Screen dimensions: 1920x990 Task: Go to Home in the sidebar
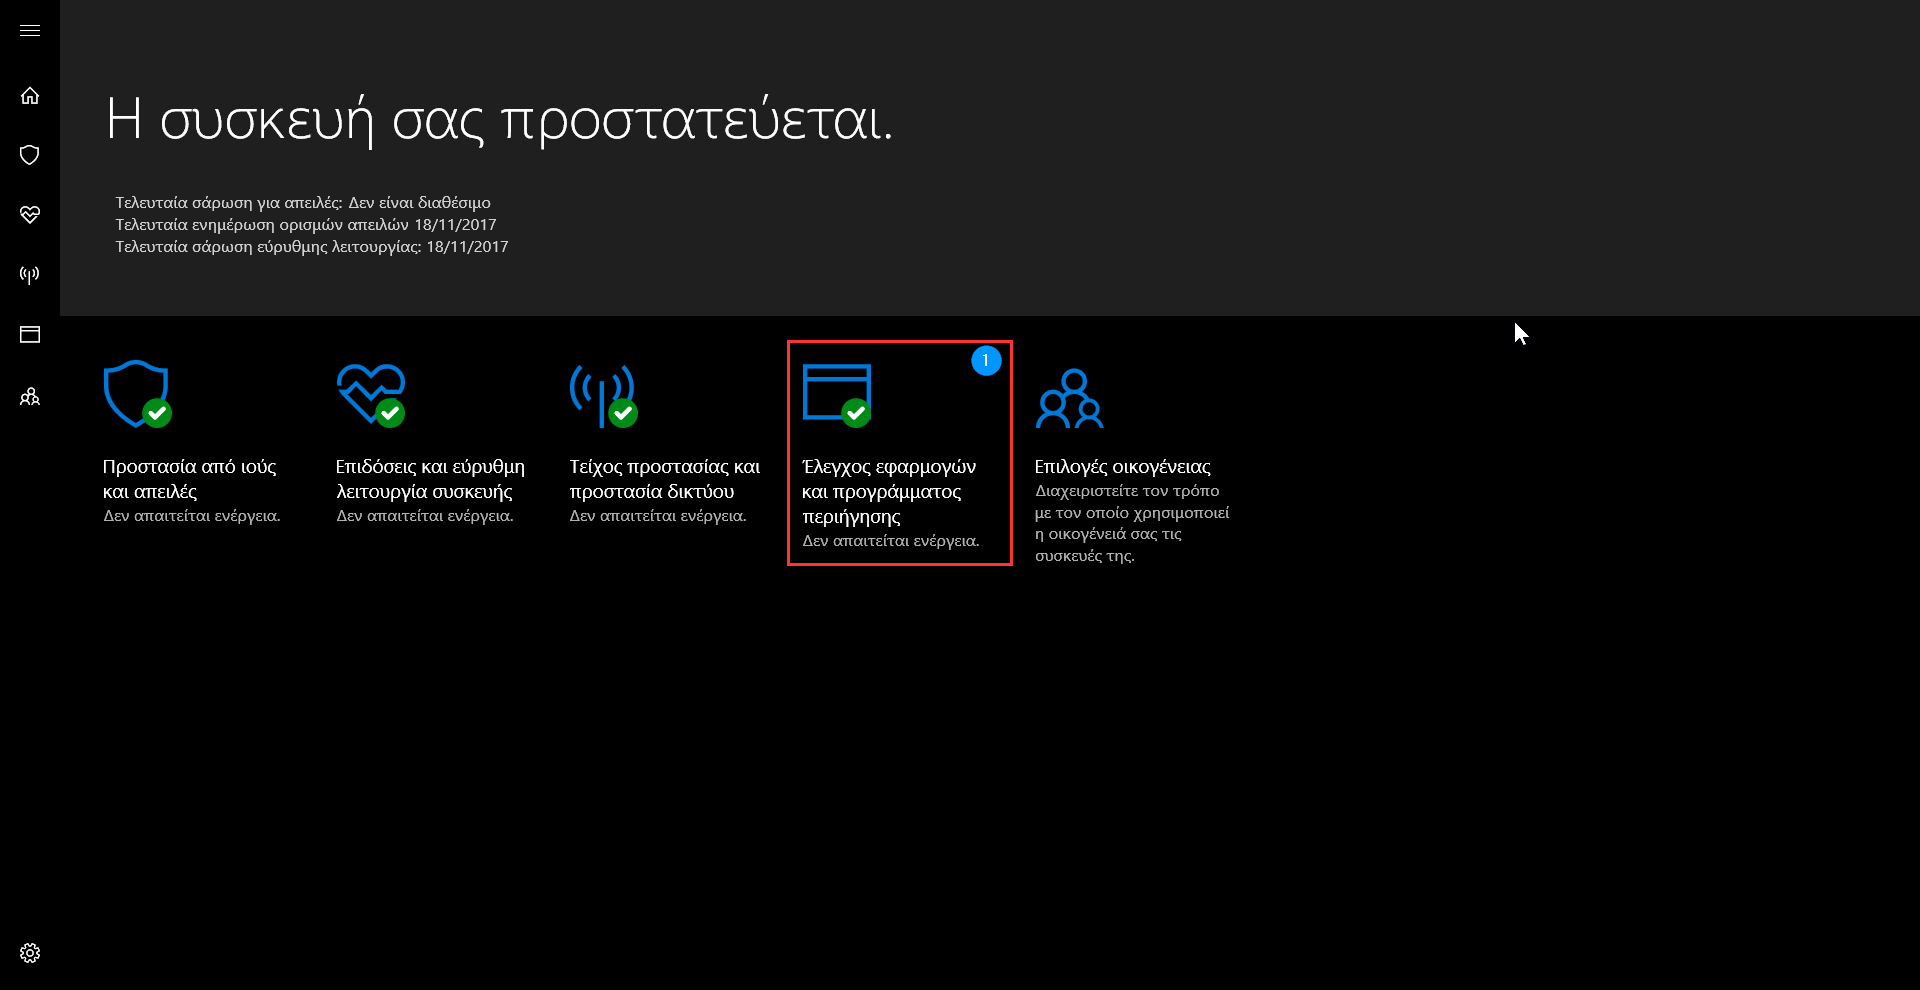pos(30,96)
